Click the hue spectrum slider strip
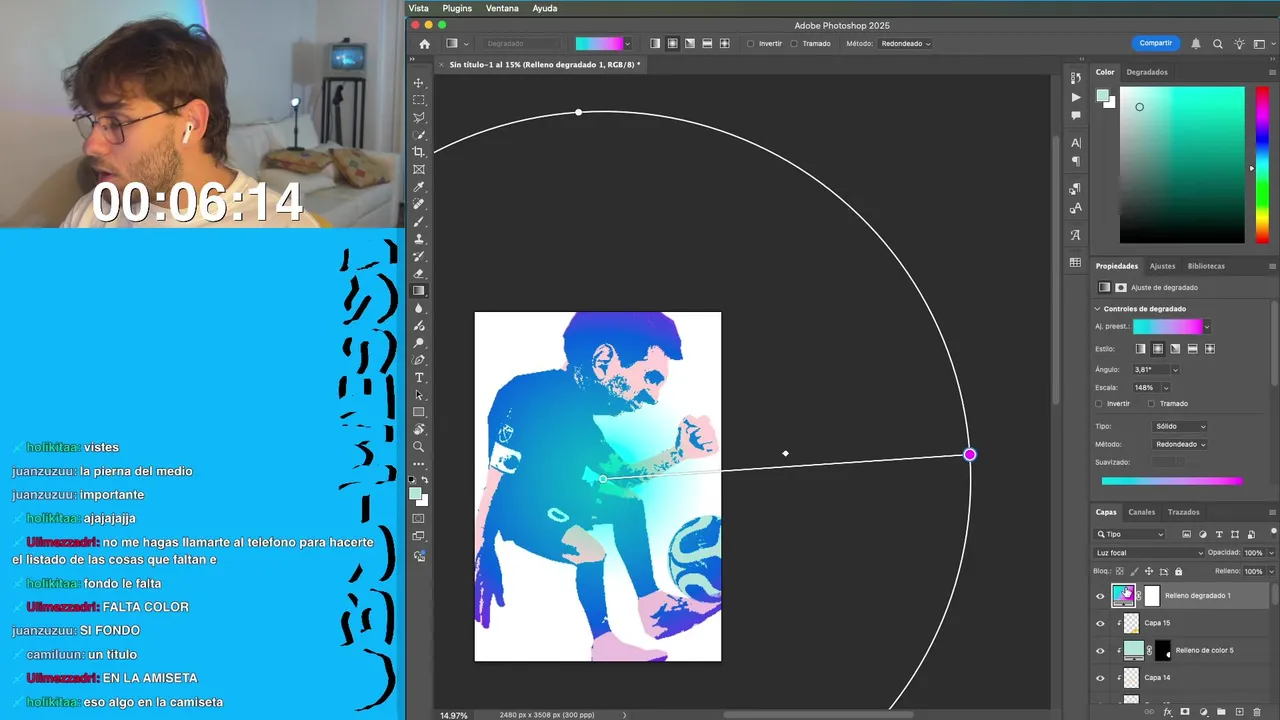Image resolution: width=1280 pixels, height=720 pixels. [1262, 165]
